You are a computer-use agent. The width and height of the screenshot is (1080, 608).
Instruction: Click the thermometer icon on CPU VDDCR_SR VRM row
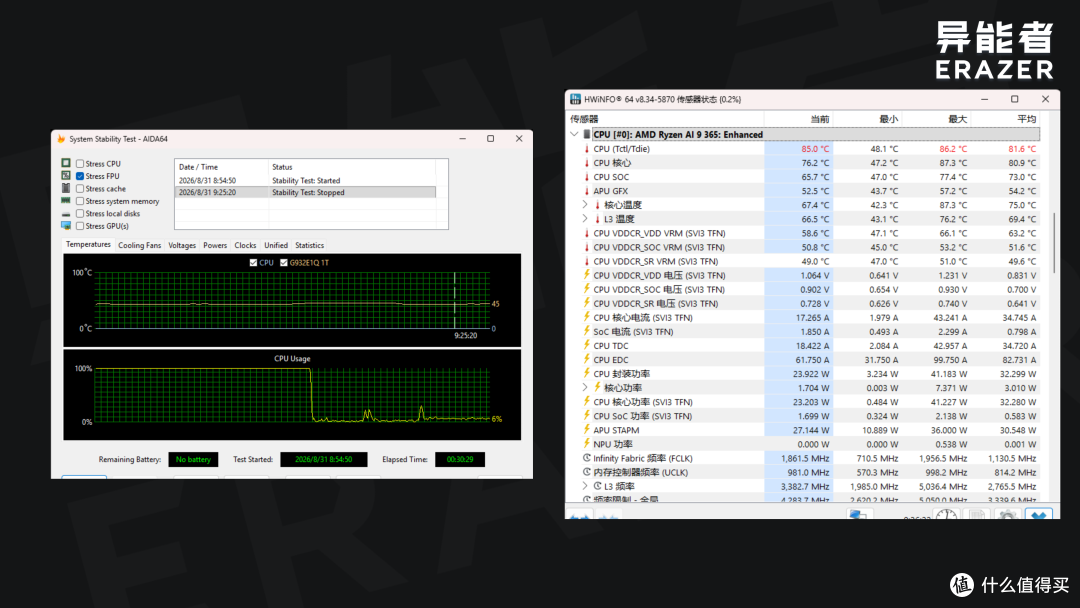click(587, 261)
